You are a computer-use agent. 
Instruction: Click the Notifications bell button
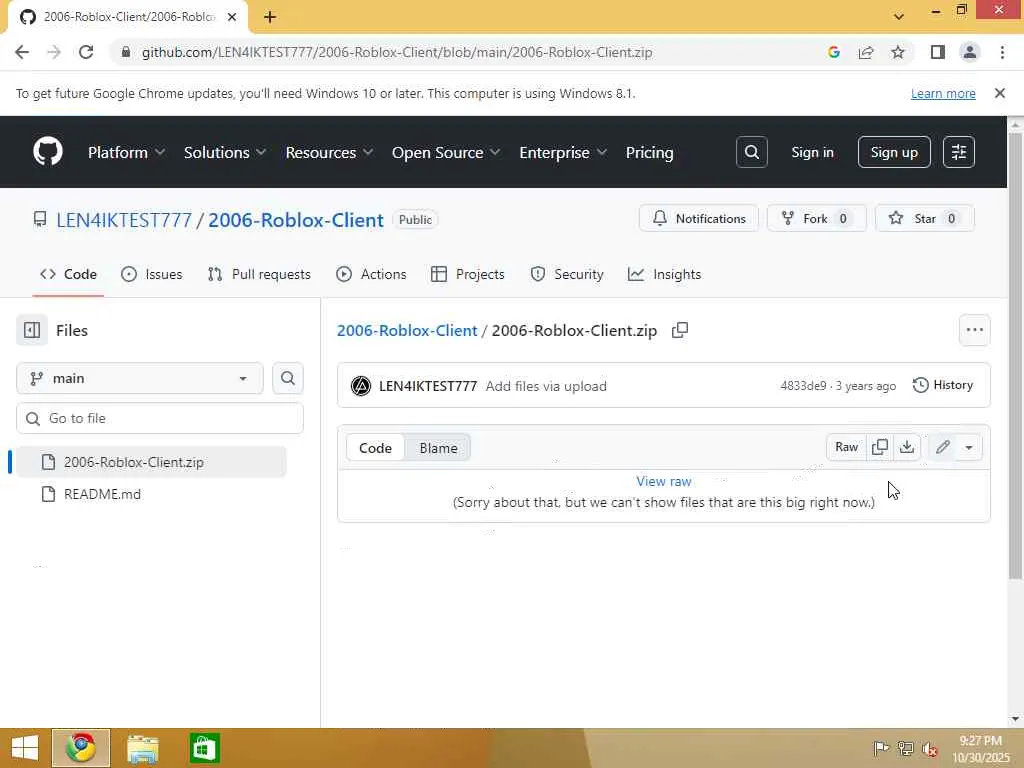click(699, 218)
